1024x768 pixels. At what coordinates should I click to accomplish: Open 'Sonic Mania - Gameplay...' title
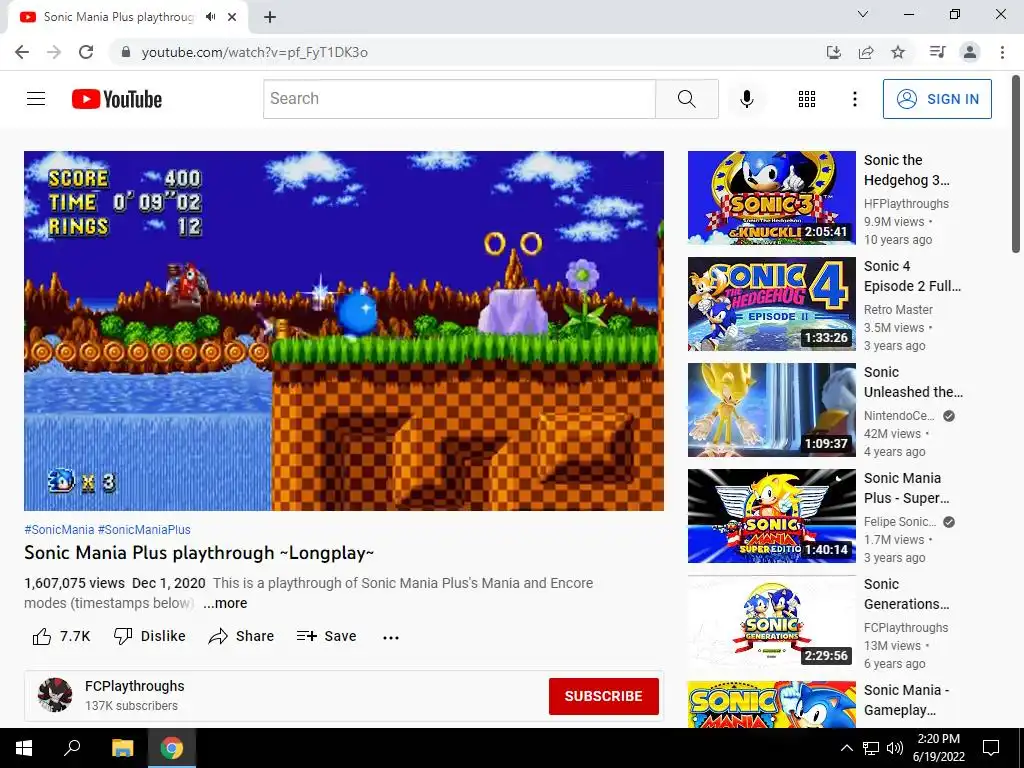point(906,699)
